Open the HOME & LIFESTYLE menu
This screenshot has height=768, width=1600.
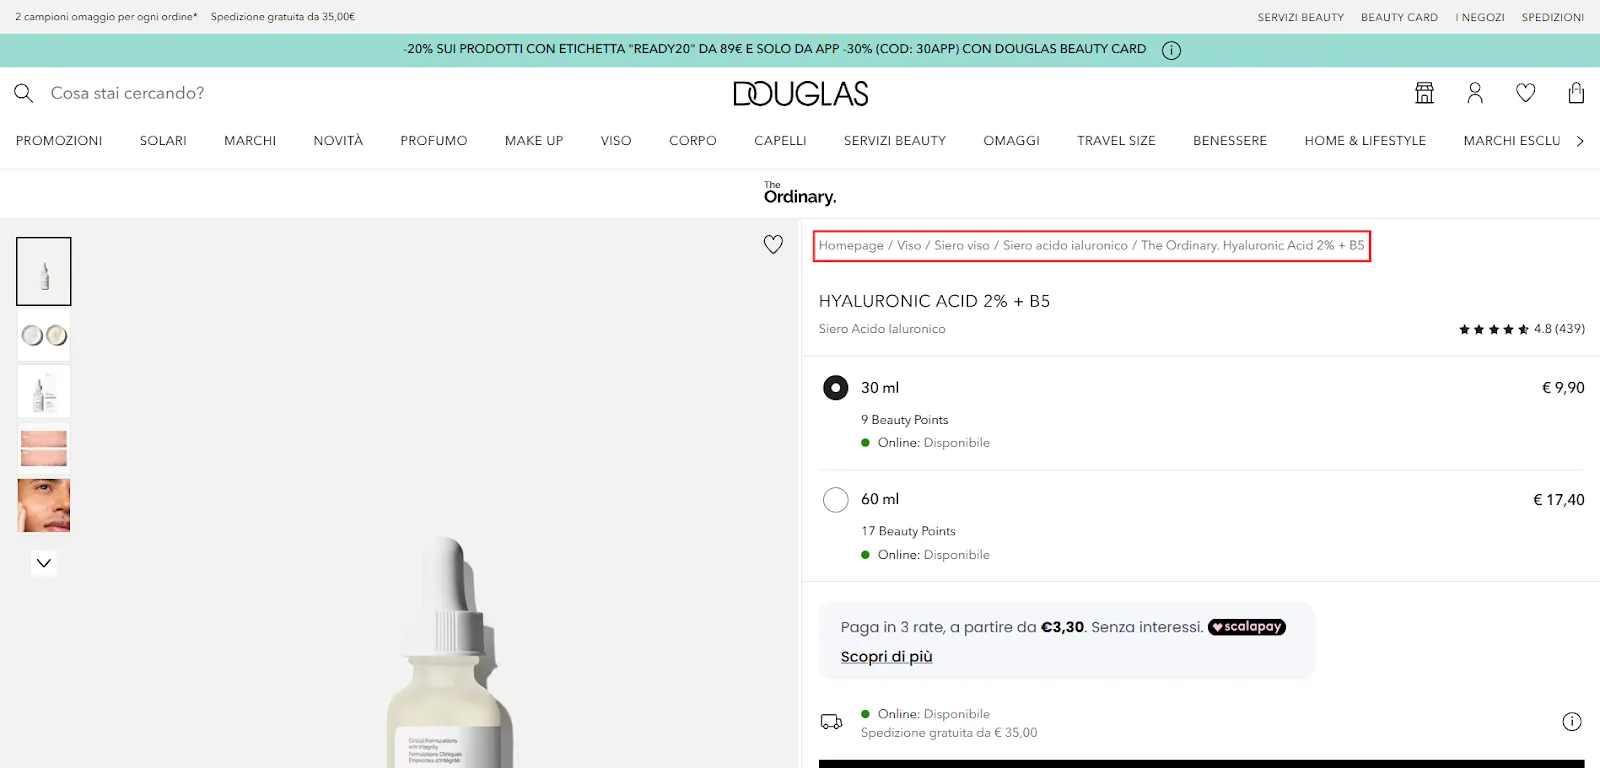[1365, 141]
